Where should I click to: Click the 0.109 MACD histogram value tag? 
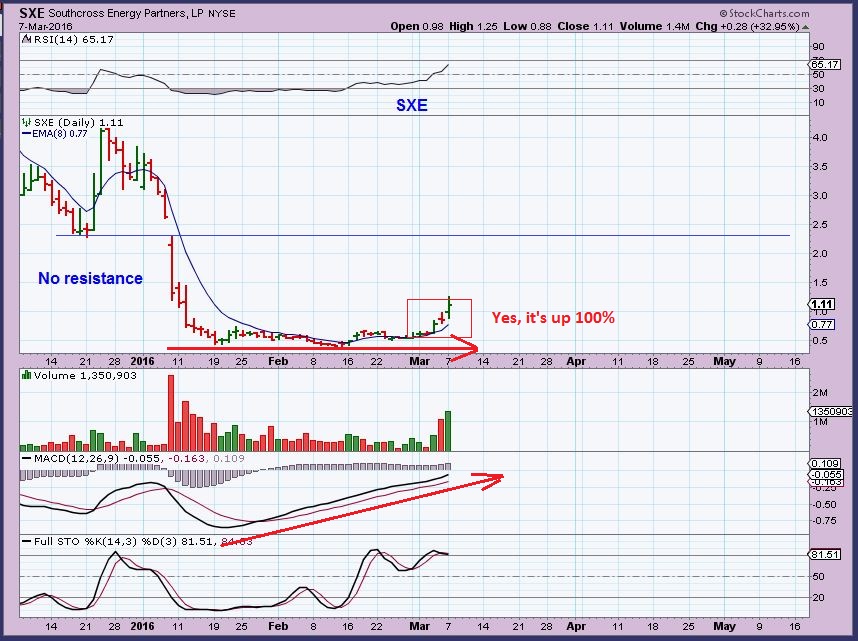tap(825, 464)
